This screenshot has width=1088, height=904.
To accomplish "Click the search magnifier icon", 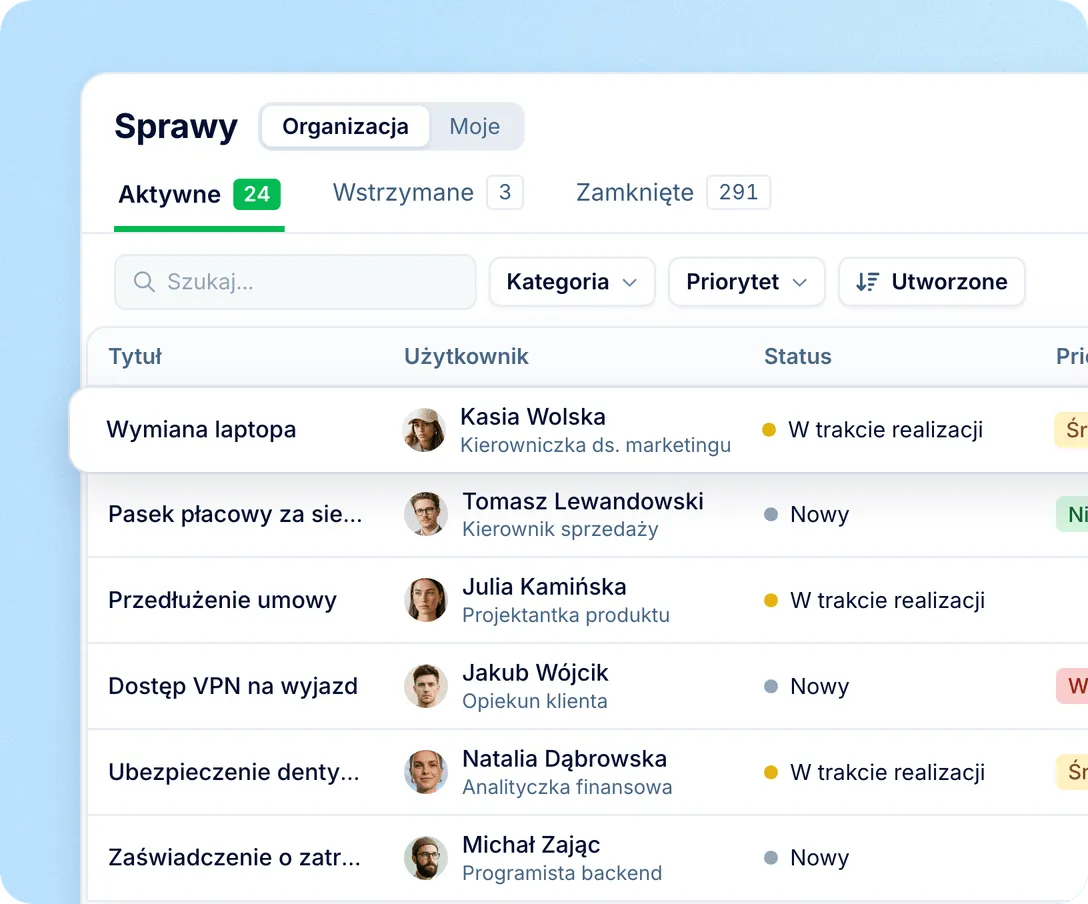I will pyautogui.click(x=144, y=282).
